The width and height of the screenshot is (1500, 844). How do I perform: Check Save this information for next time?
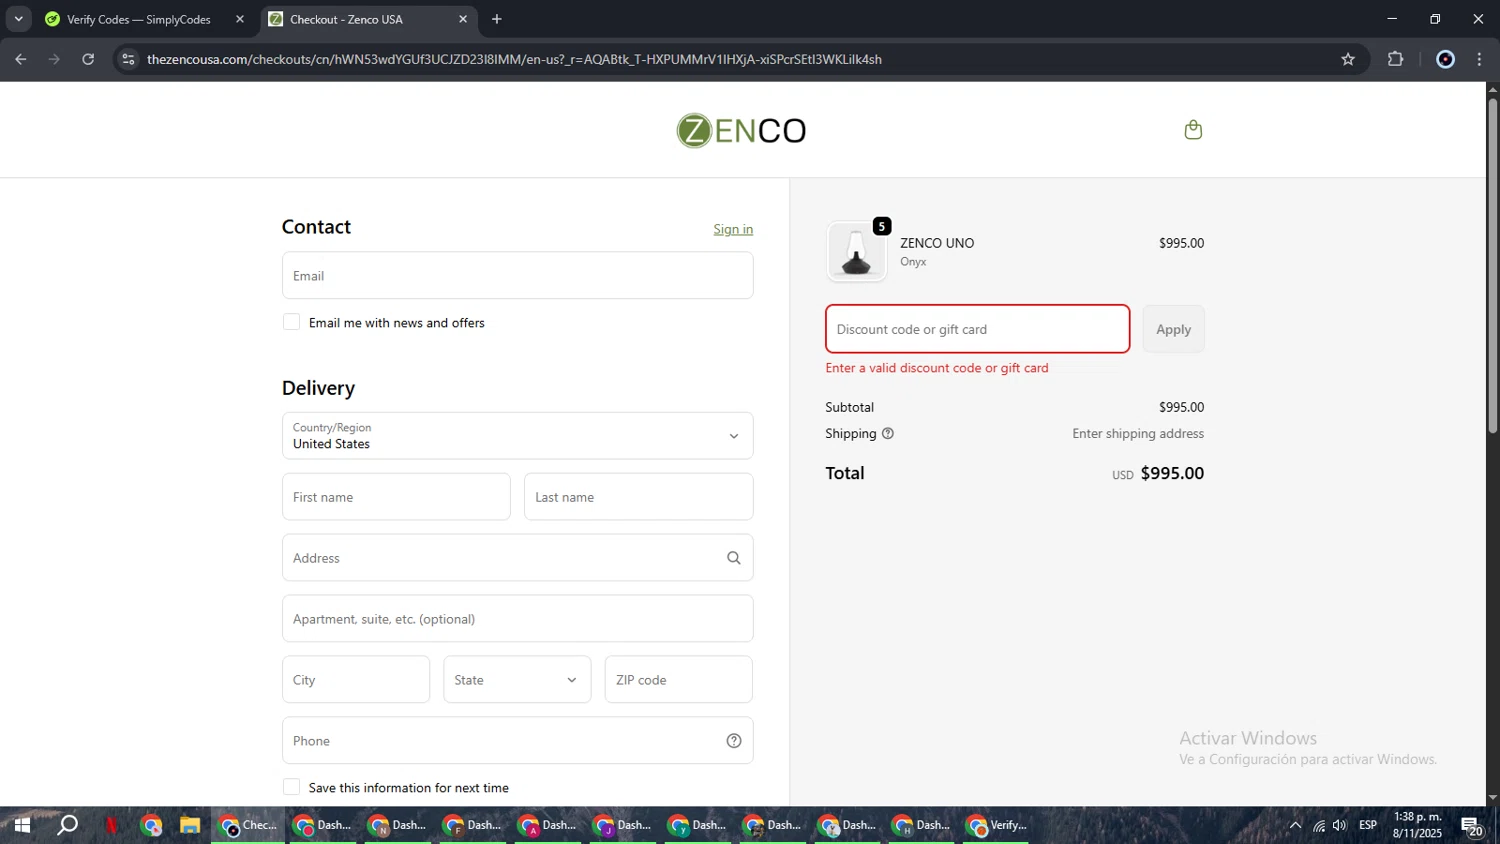pyautogui.click(x=291, y=787)
